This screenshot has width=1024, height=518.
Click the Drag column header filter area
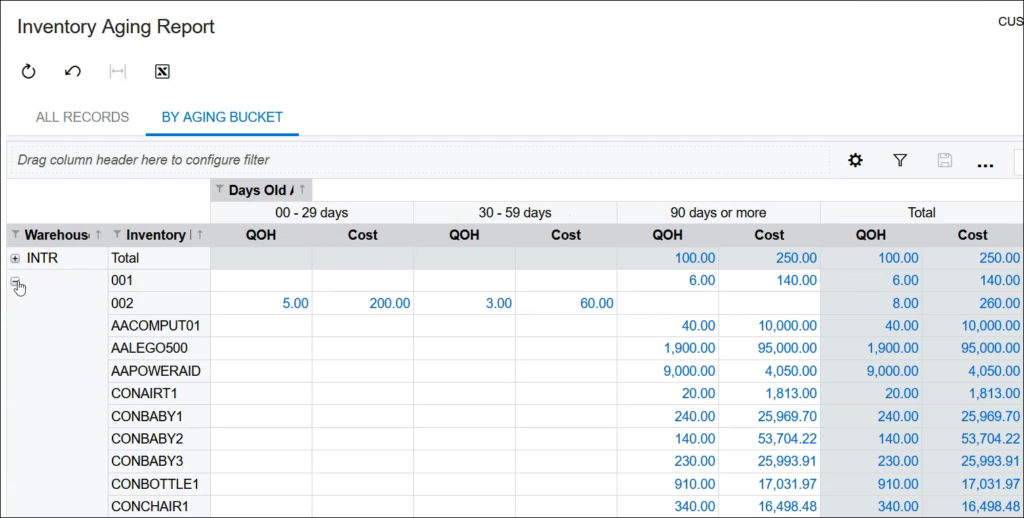point(421,160)
